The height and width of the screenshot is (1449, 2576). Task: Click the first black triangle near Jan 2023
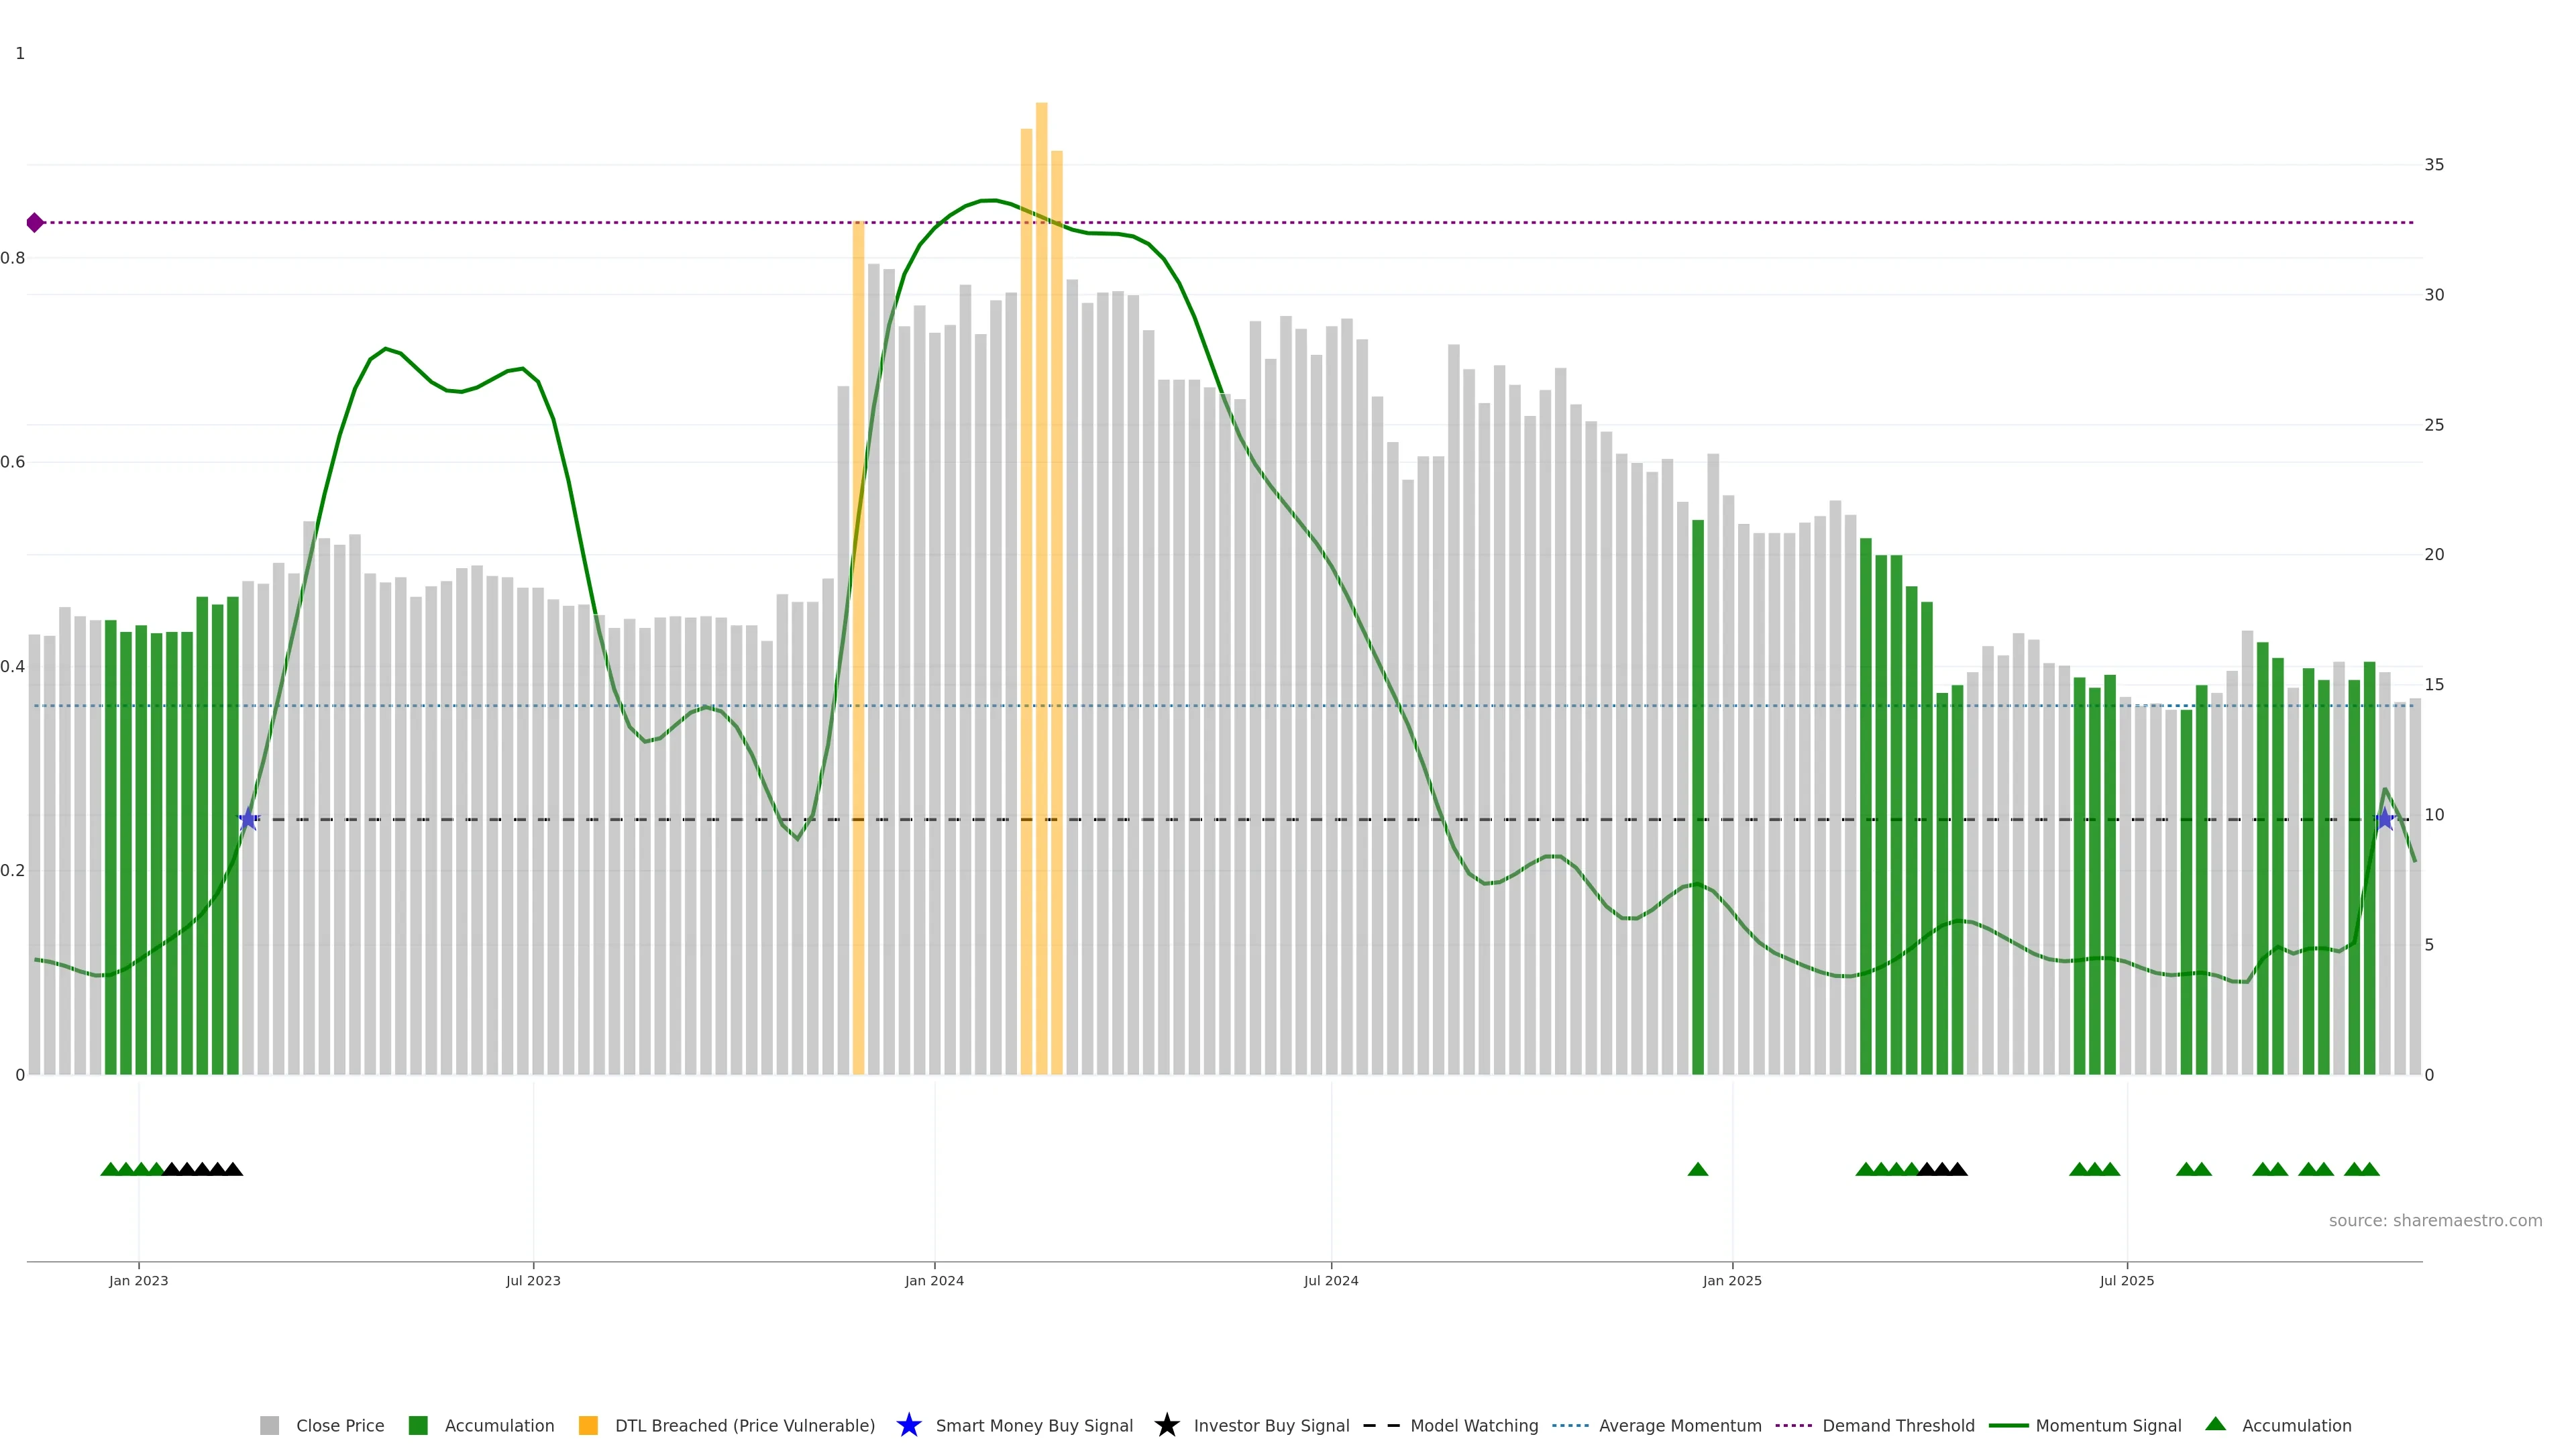point(171,1169)
